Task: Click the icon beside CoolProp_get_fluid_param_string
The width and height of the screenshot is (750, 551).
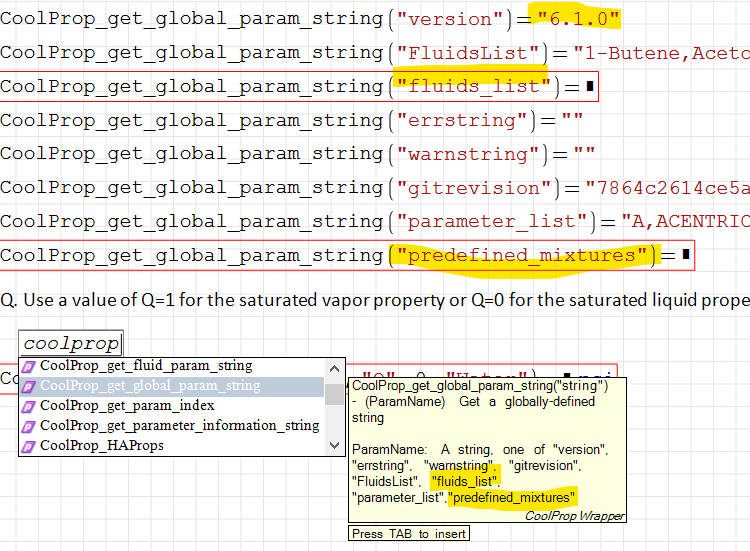Action: (x=29, y=366)
